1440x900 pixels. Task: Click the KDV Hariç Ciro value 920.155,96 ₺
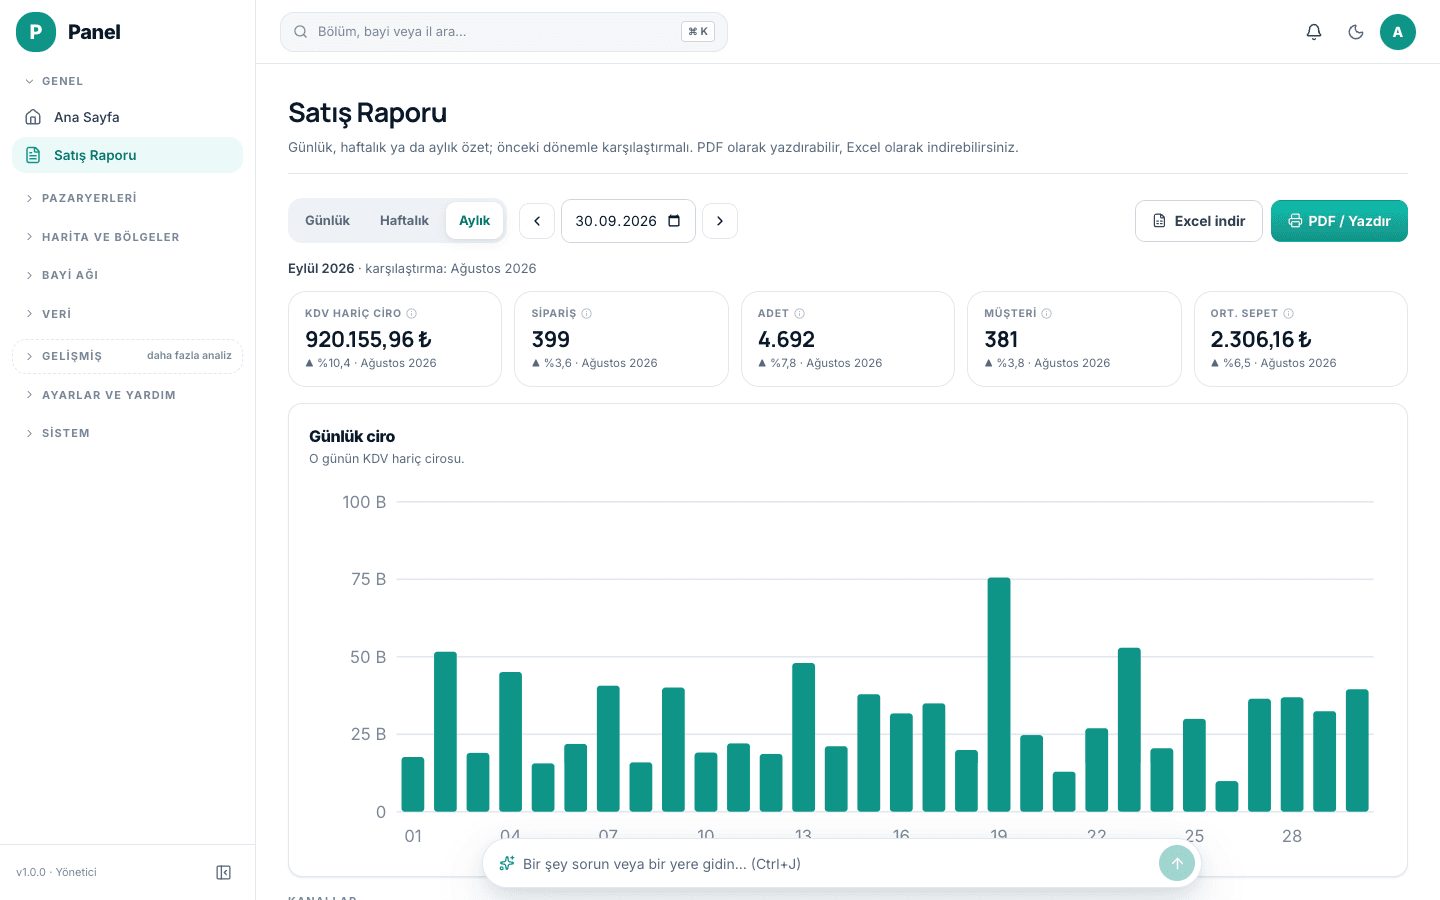[369, 340]
